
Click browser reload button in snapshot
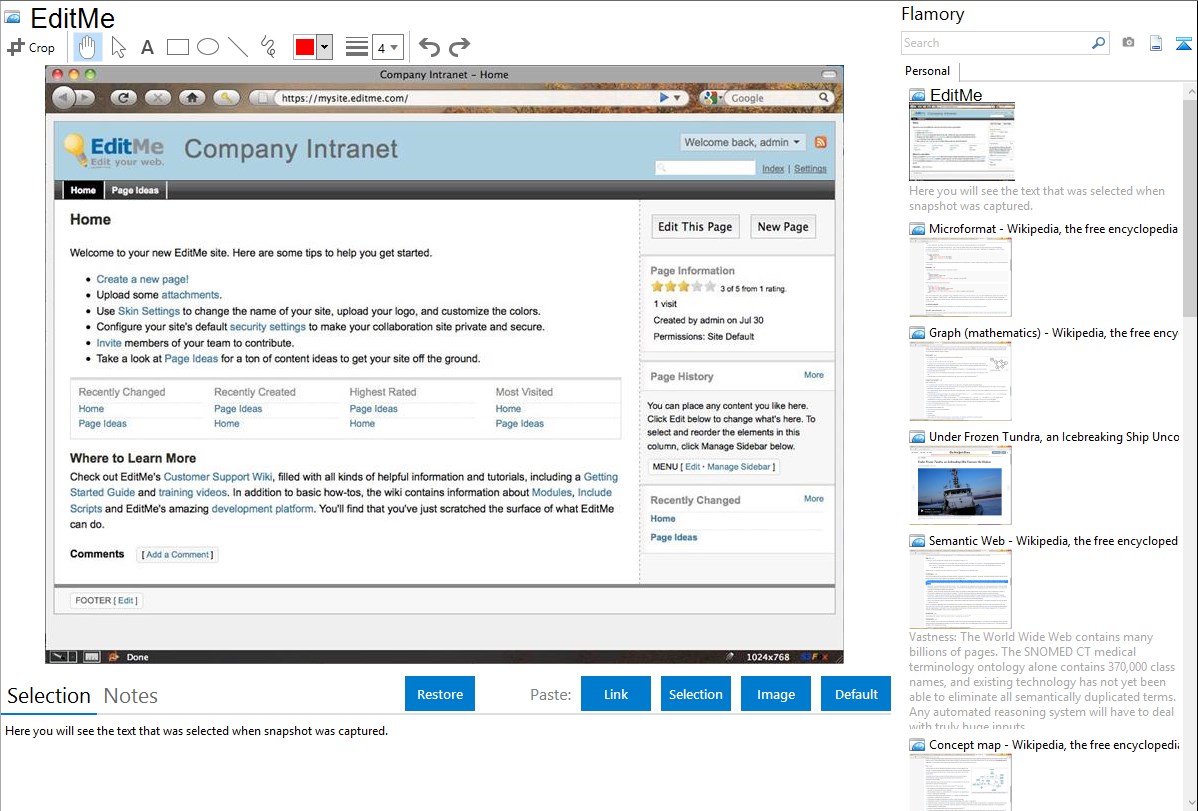123,98
